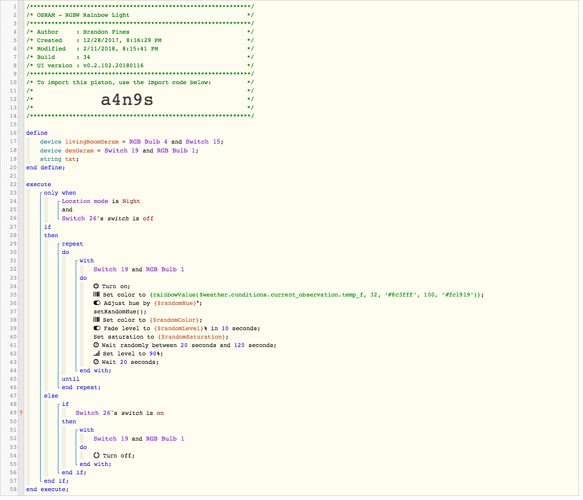Image resolution: width=583 pixels, height=500 pixels.
Task: Click the orange lightning marker on line 49
Action: (22, 413)
